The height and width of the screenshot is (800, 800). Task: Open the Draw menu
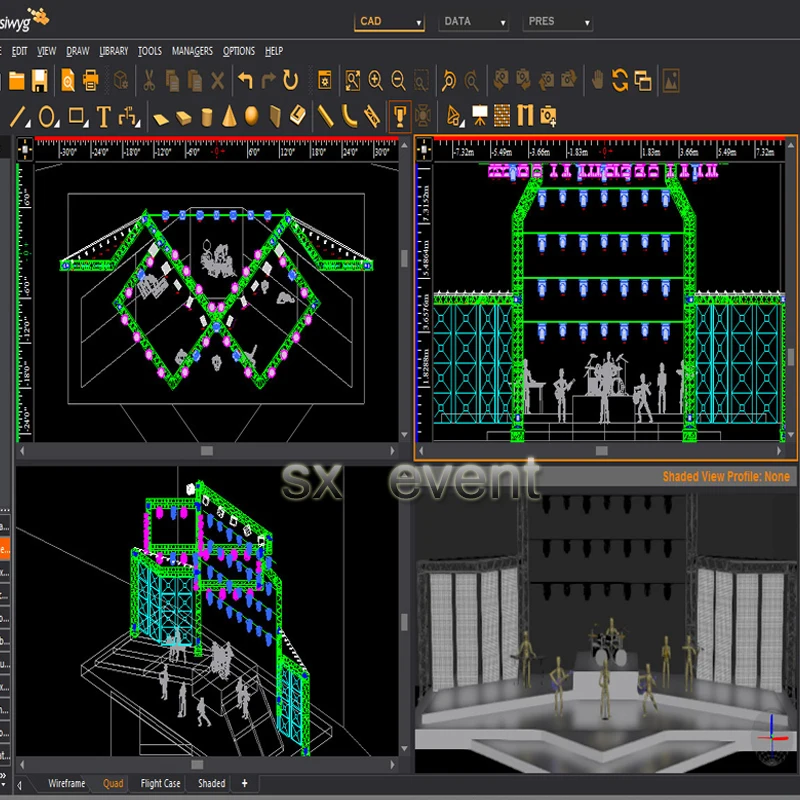[x=78, y=51]
